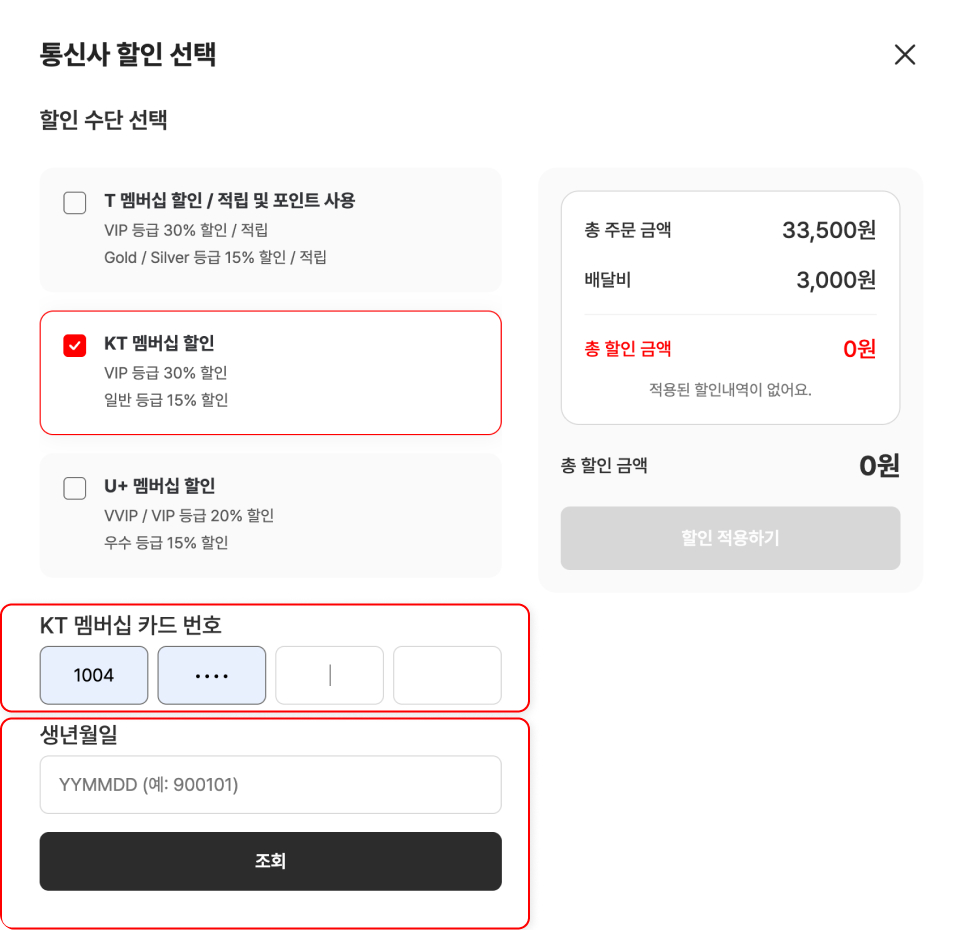The image size is (960, 930).
Task: Click the '할인 수단 선택' heading
Action: tap(103, 121)
